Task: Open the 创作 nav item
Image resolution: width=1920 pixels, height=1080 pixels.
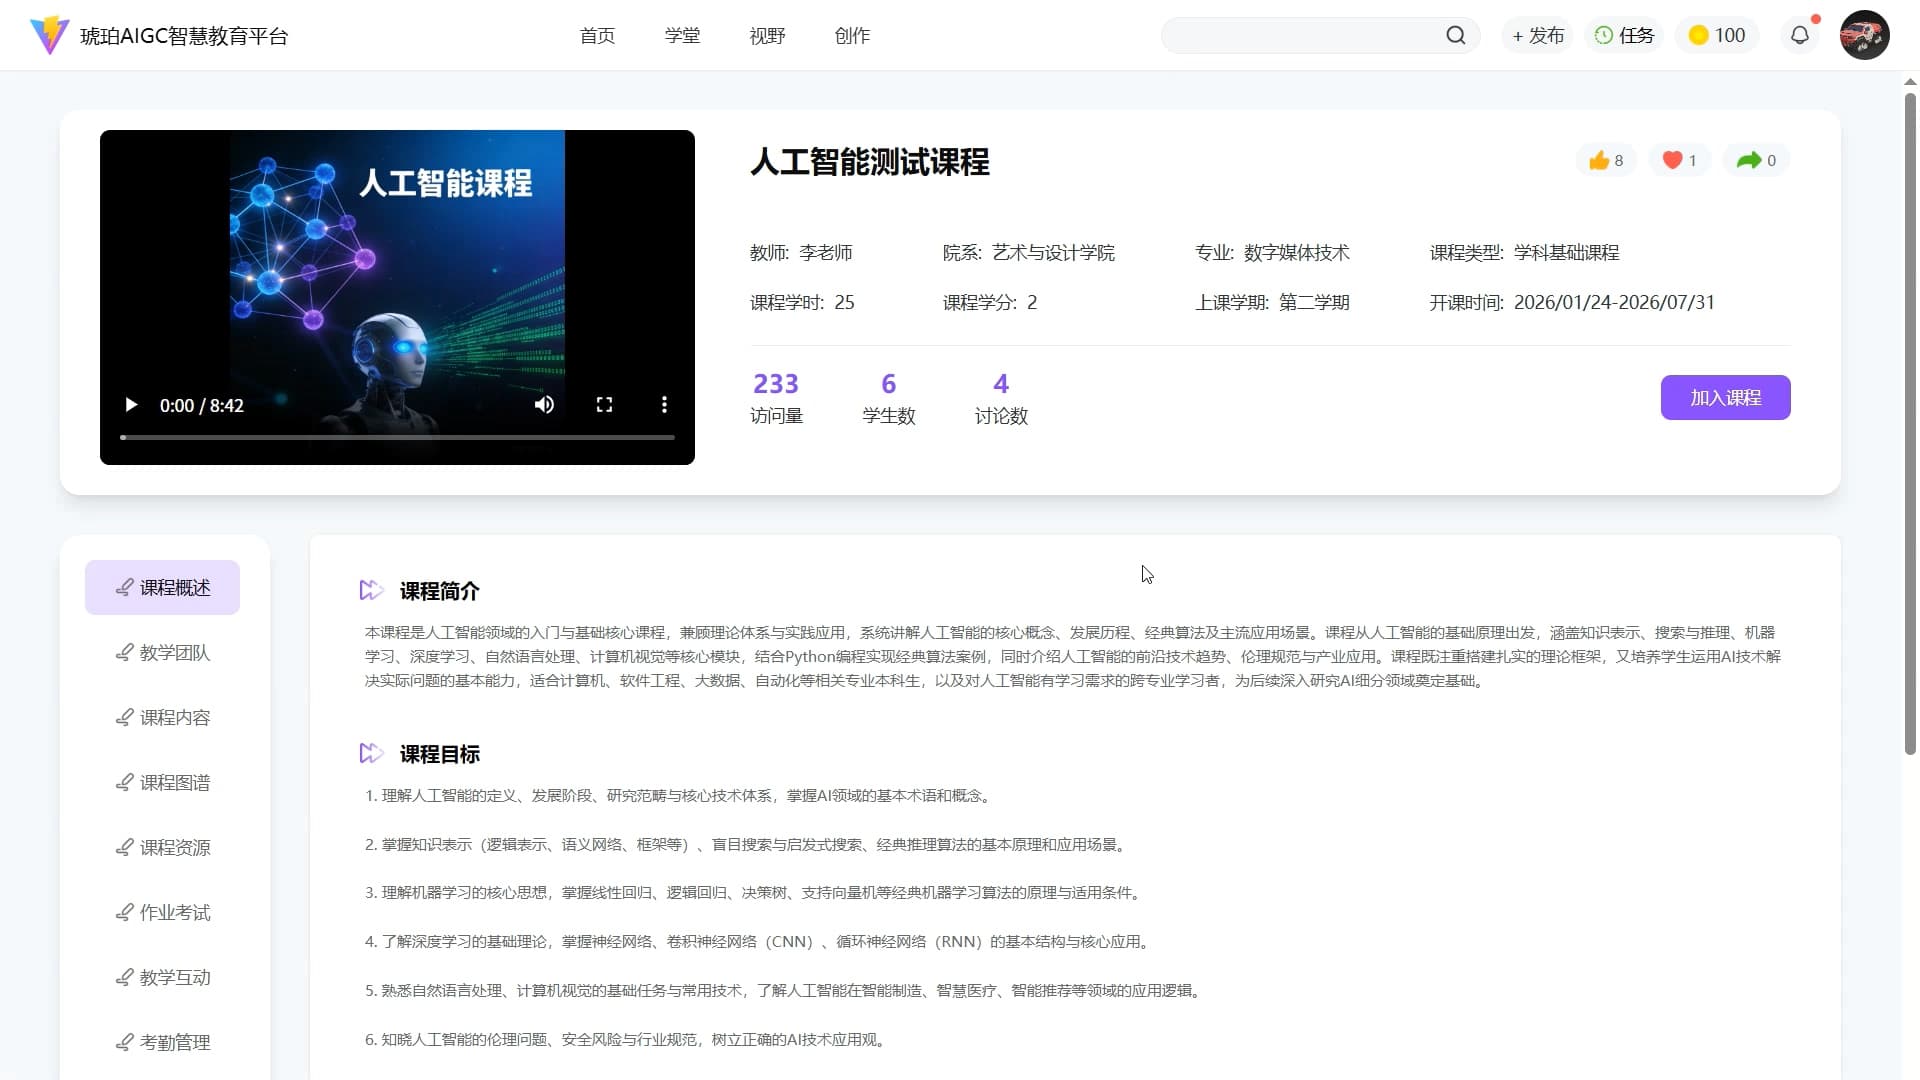Action: 852,36
